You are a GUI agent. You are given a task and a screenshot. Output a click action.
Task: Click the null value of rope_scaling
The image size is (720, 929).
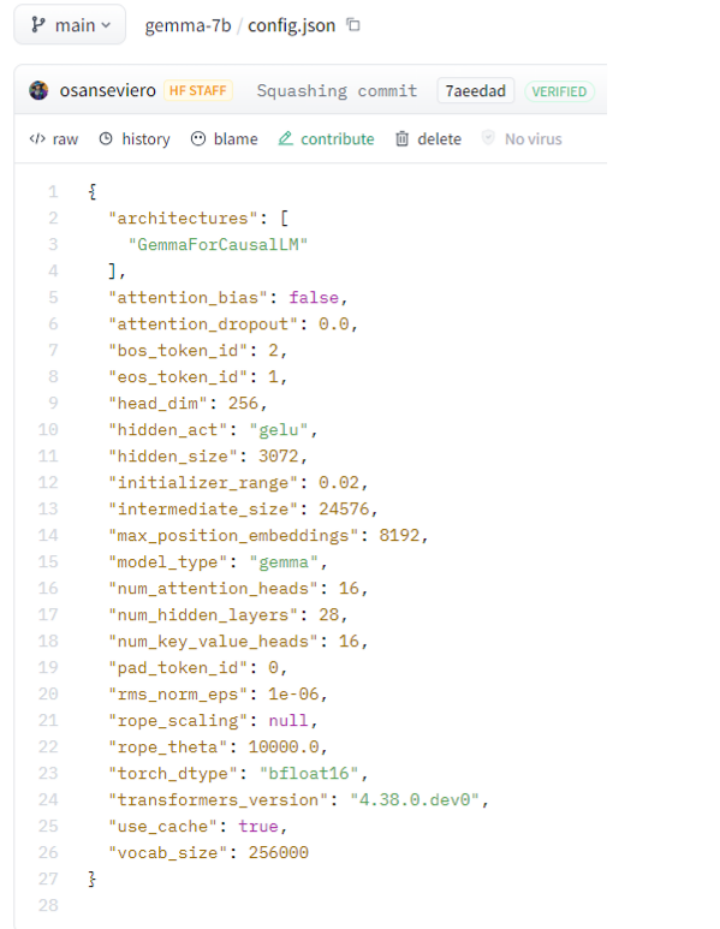[x=289, y=720]
